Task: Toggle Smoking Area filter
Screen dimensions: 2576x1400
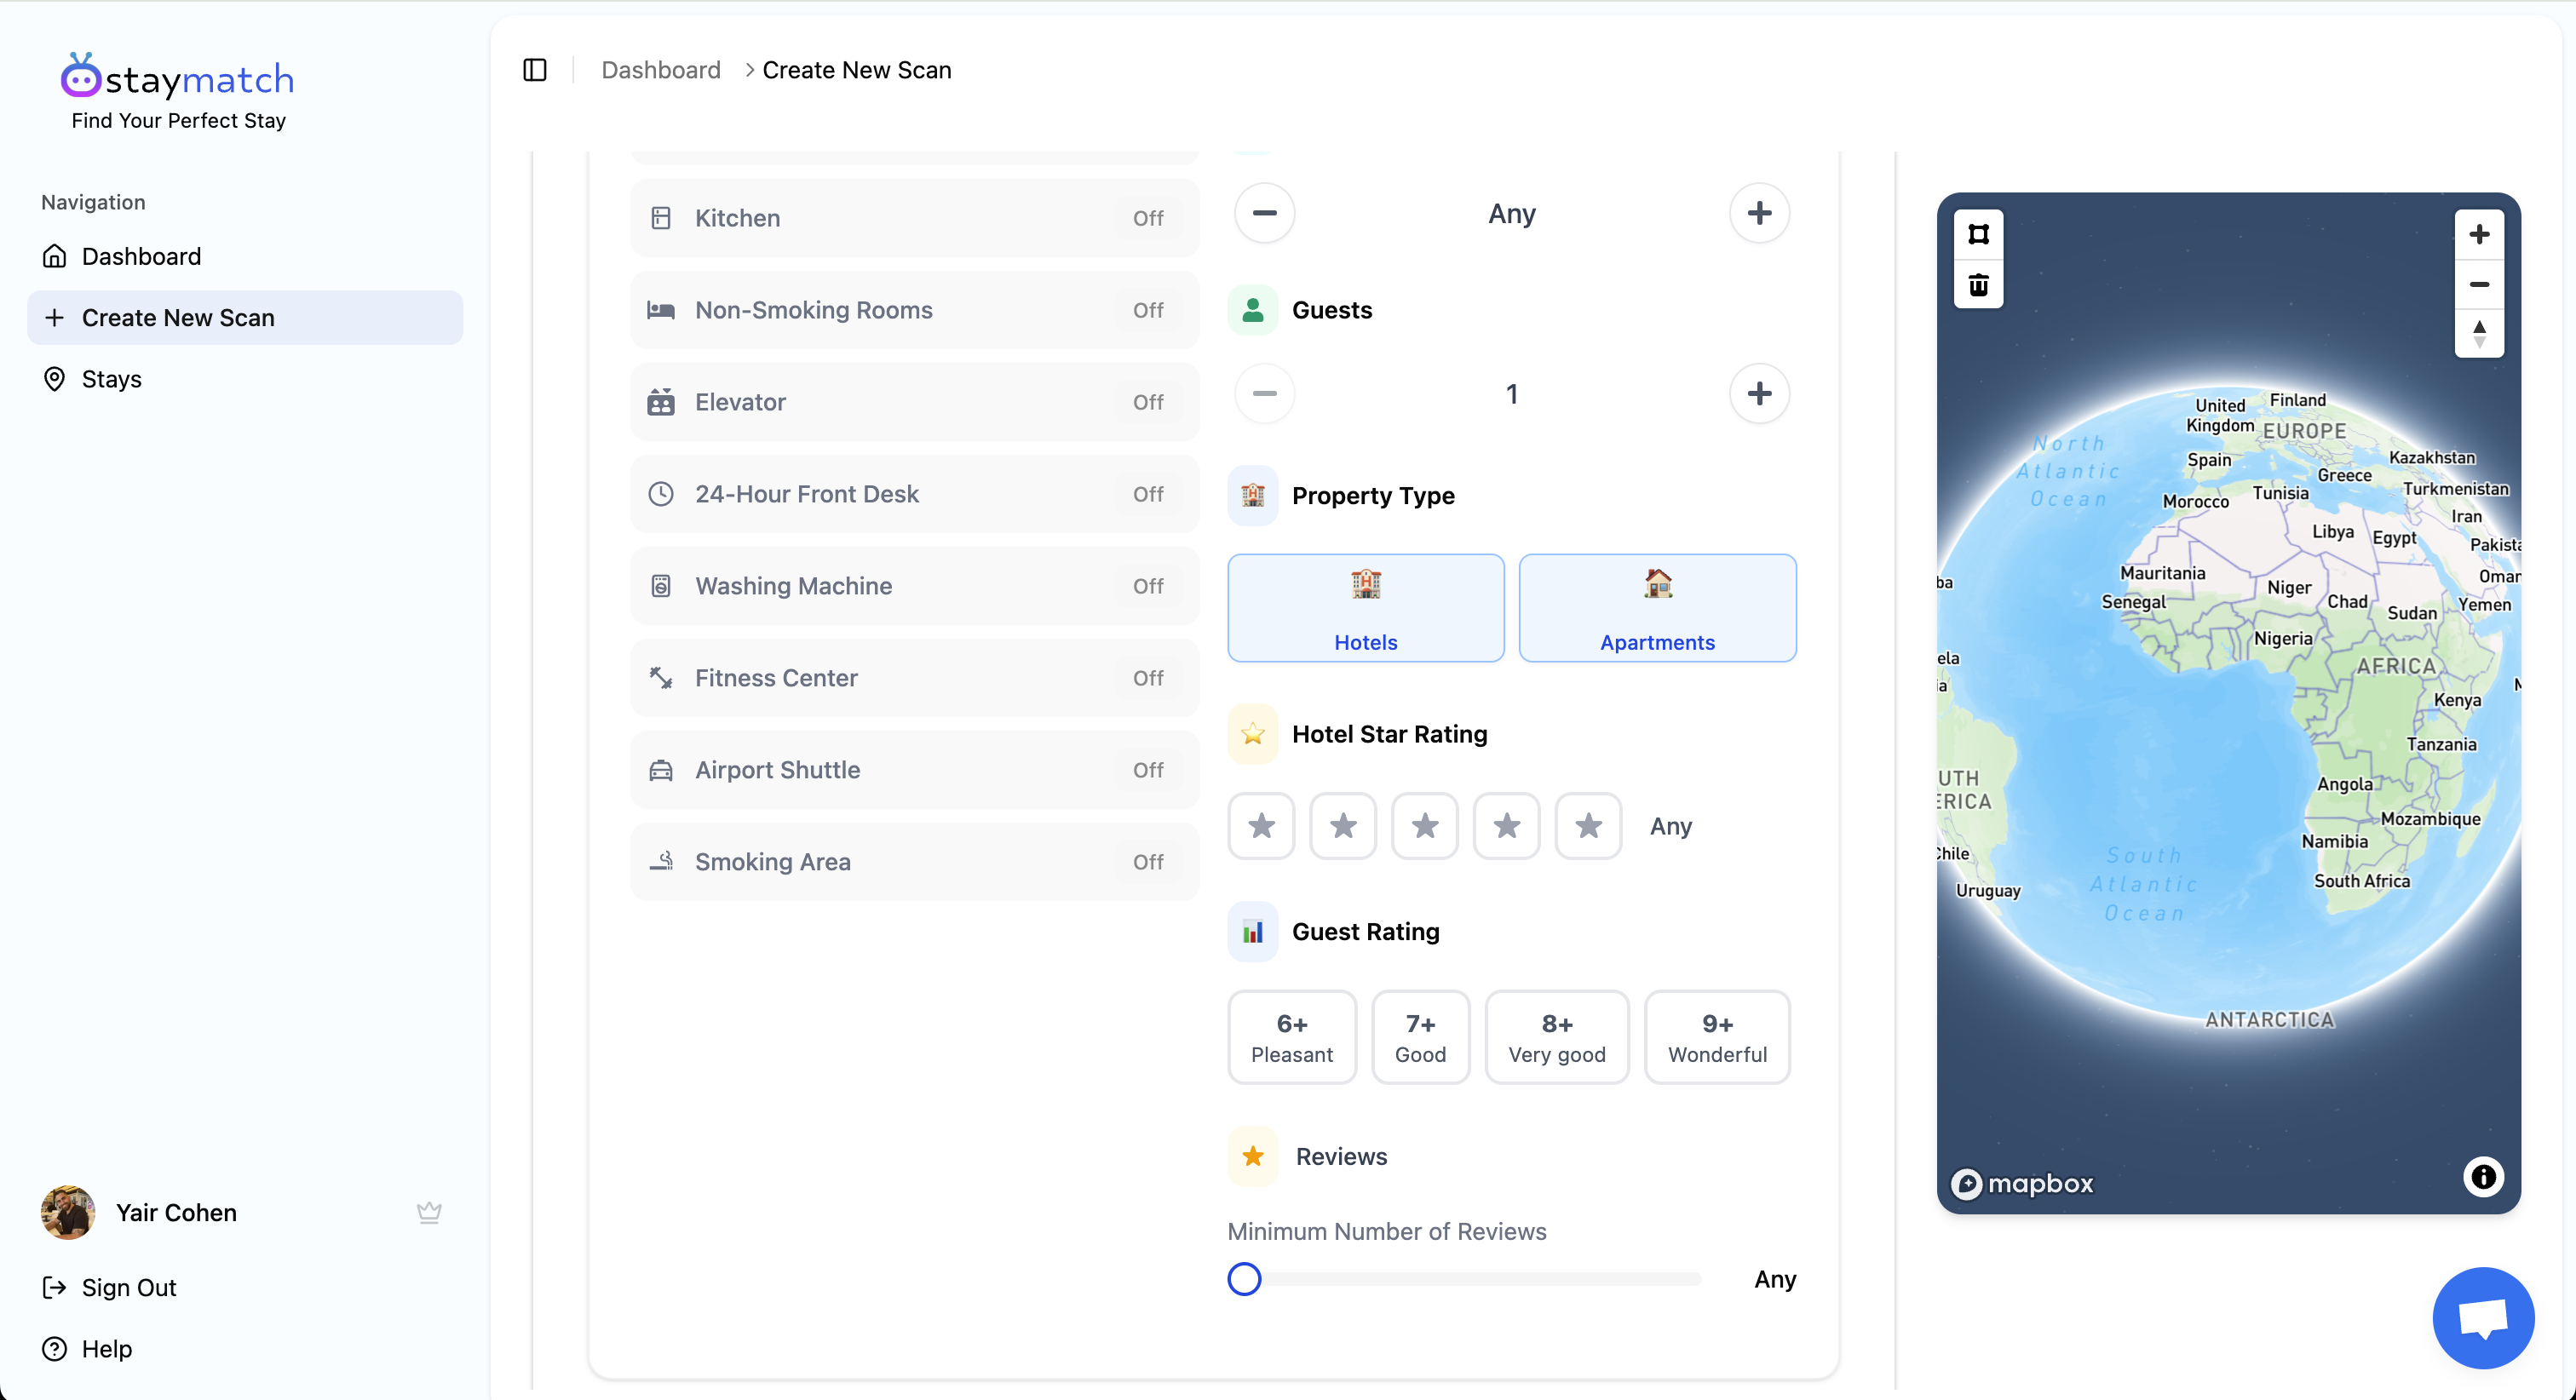Action: point(914,861)
